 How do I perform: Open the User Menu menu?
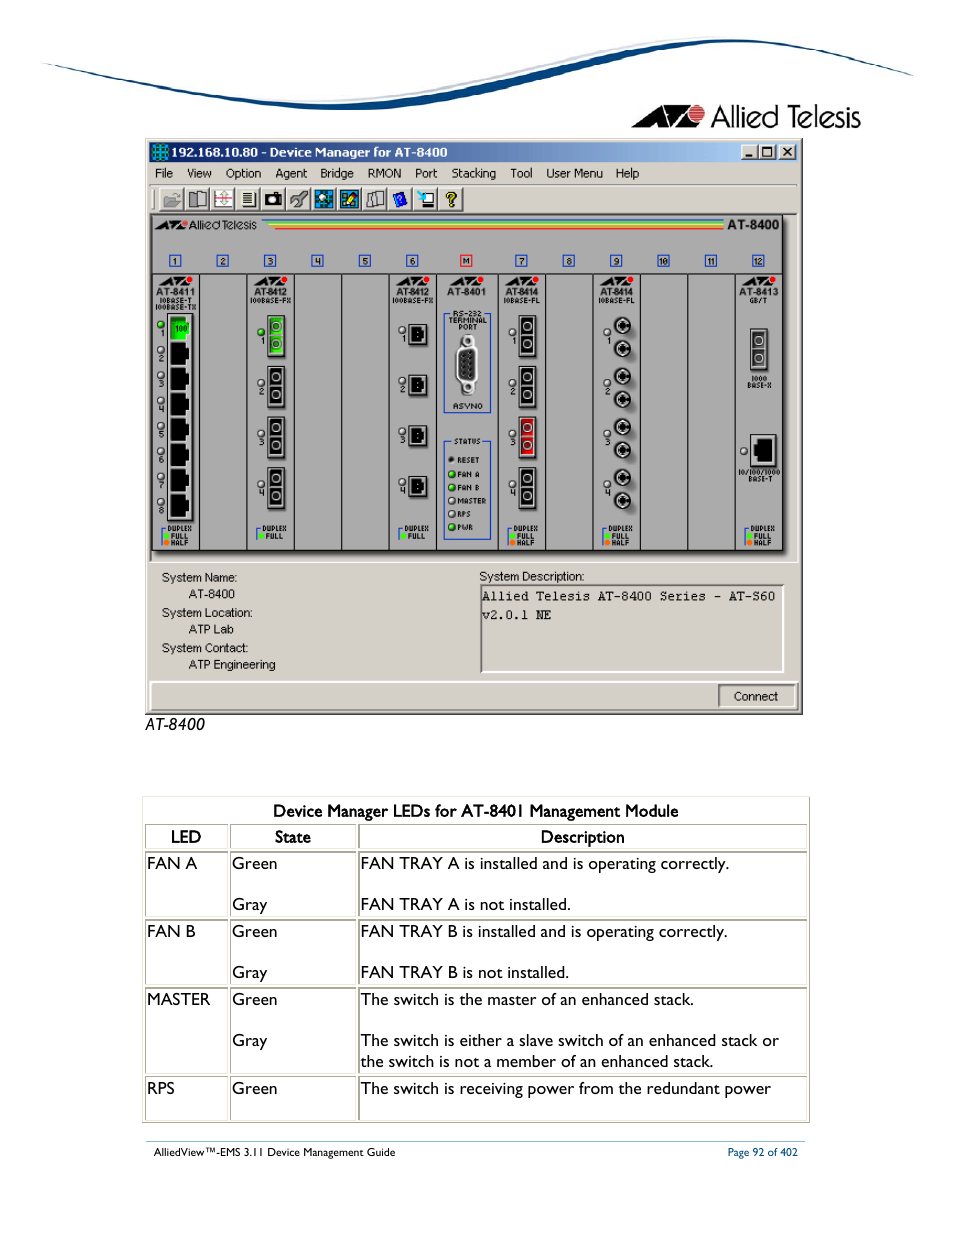(x=574, y=174)
